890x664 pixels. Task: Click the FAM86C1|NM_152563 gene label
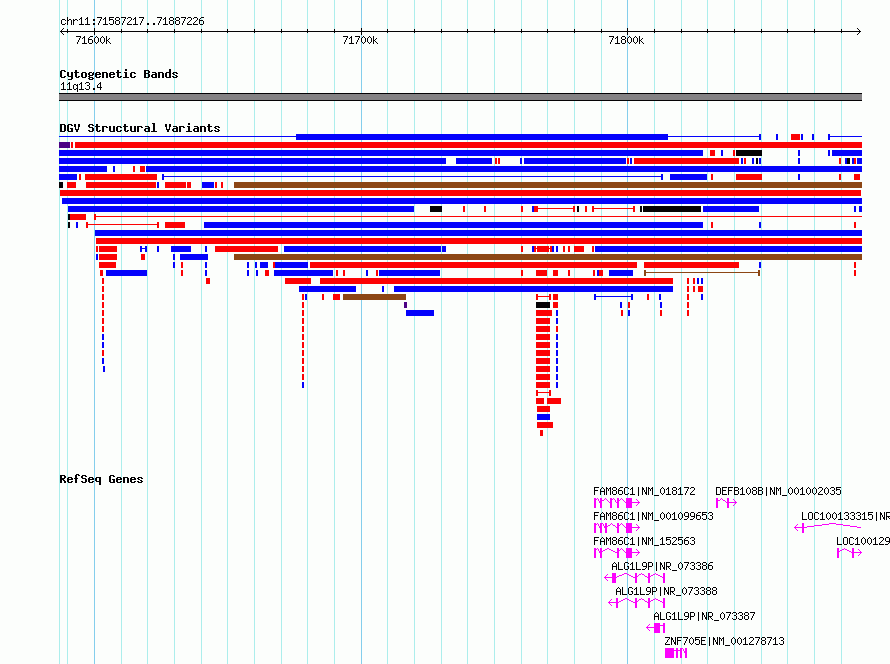644,541
